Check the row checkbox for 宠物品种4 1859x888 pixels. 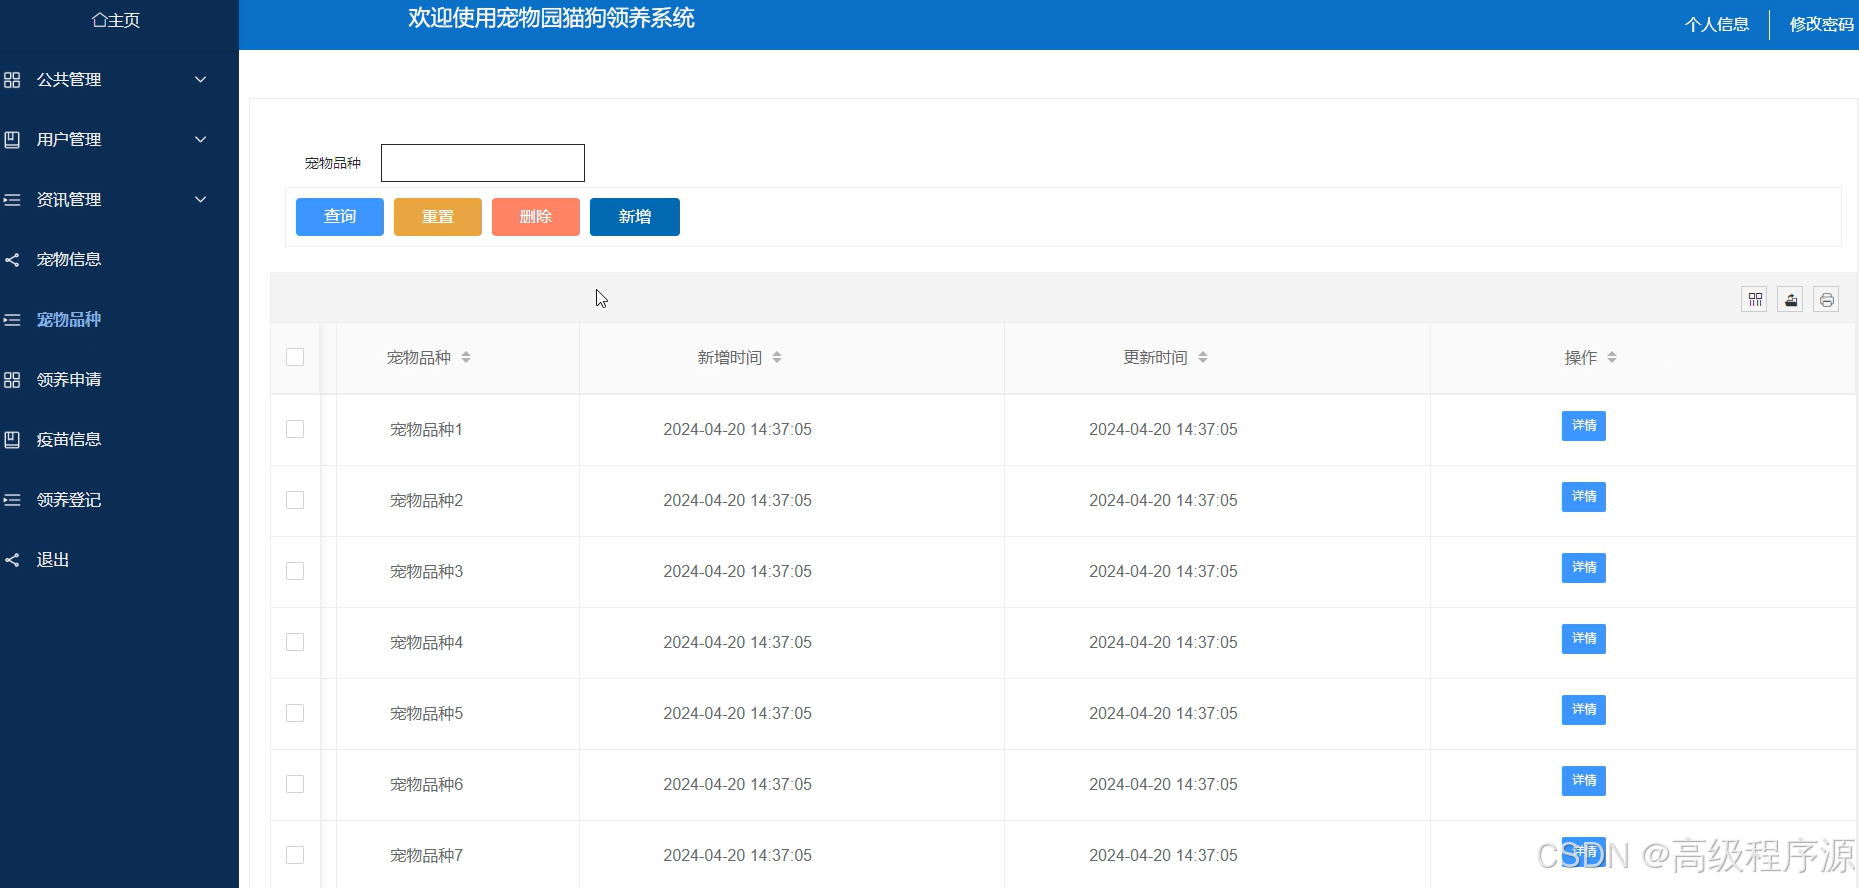295,642
